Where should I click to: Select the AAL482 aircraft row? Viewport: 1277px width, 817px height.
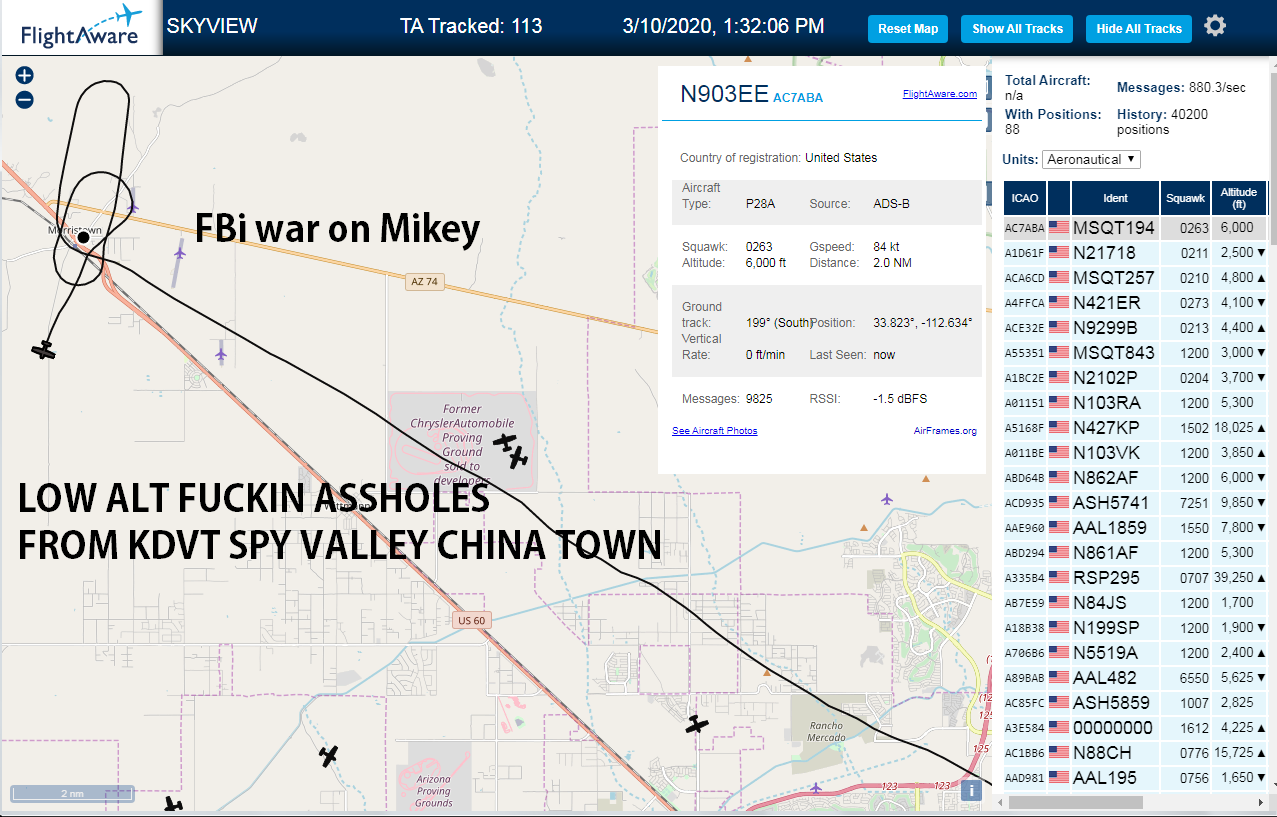1135,677
